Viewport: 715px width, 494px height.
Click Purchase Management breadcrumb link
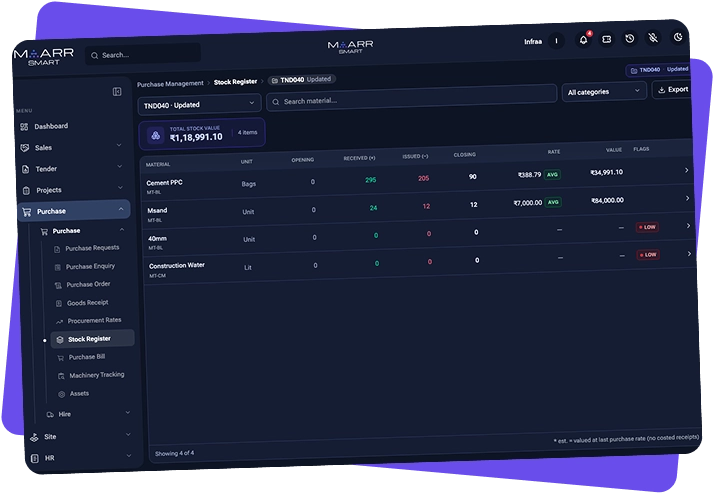point(170,84)
